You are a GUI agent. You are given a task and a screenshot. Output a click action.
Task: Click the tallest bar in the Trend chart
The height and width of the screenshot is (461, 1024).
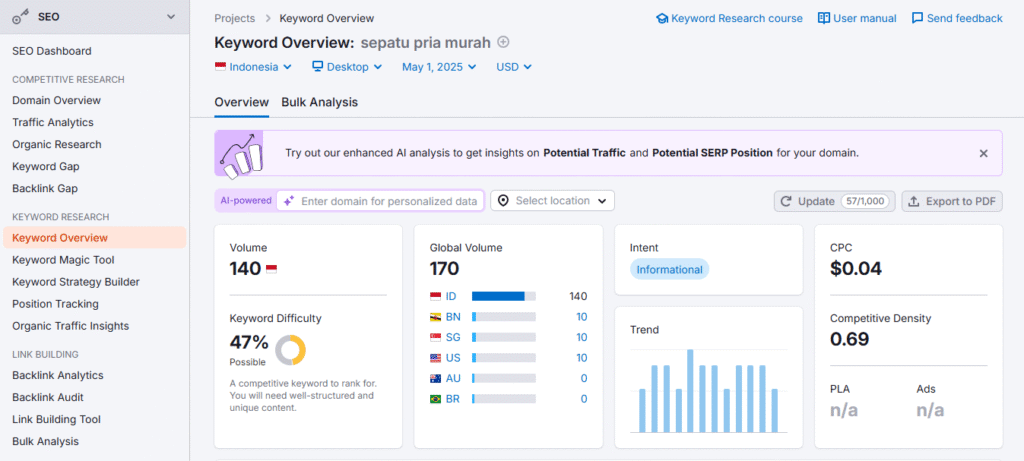point(690,390)
